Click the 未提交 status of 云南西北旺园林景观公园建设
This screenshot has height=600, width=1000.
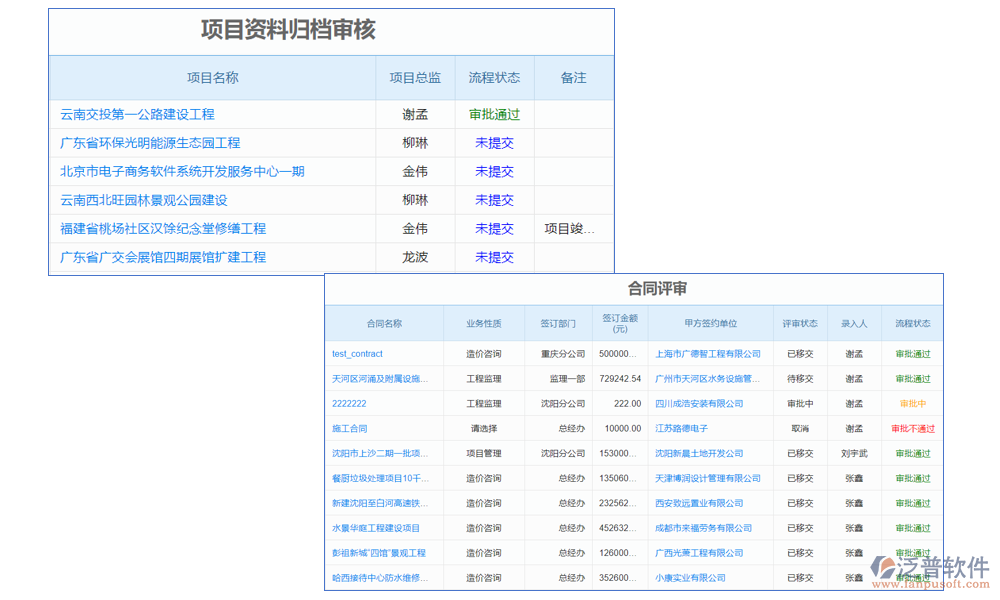pyautogui.click(x=494, y=200)
